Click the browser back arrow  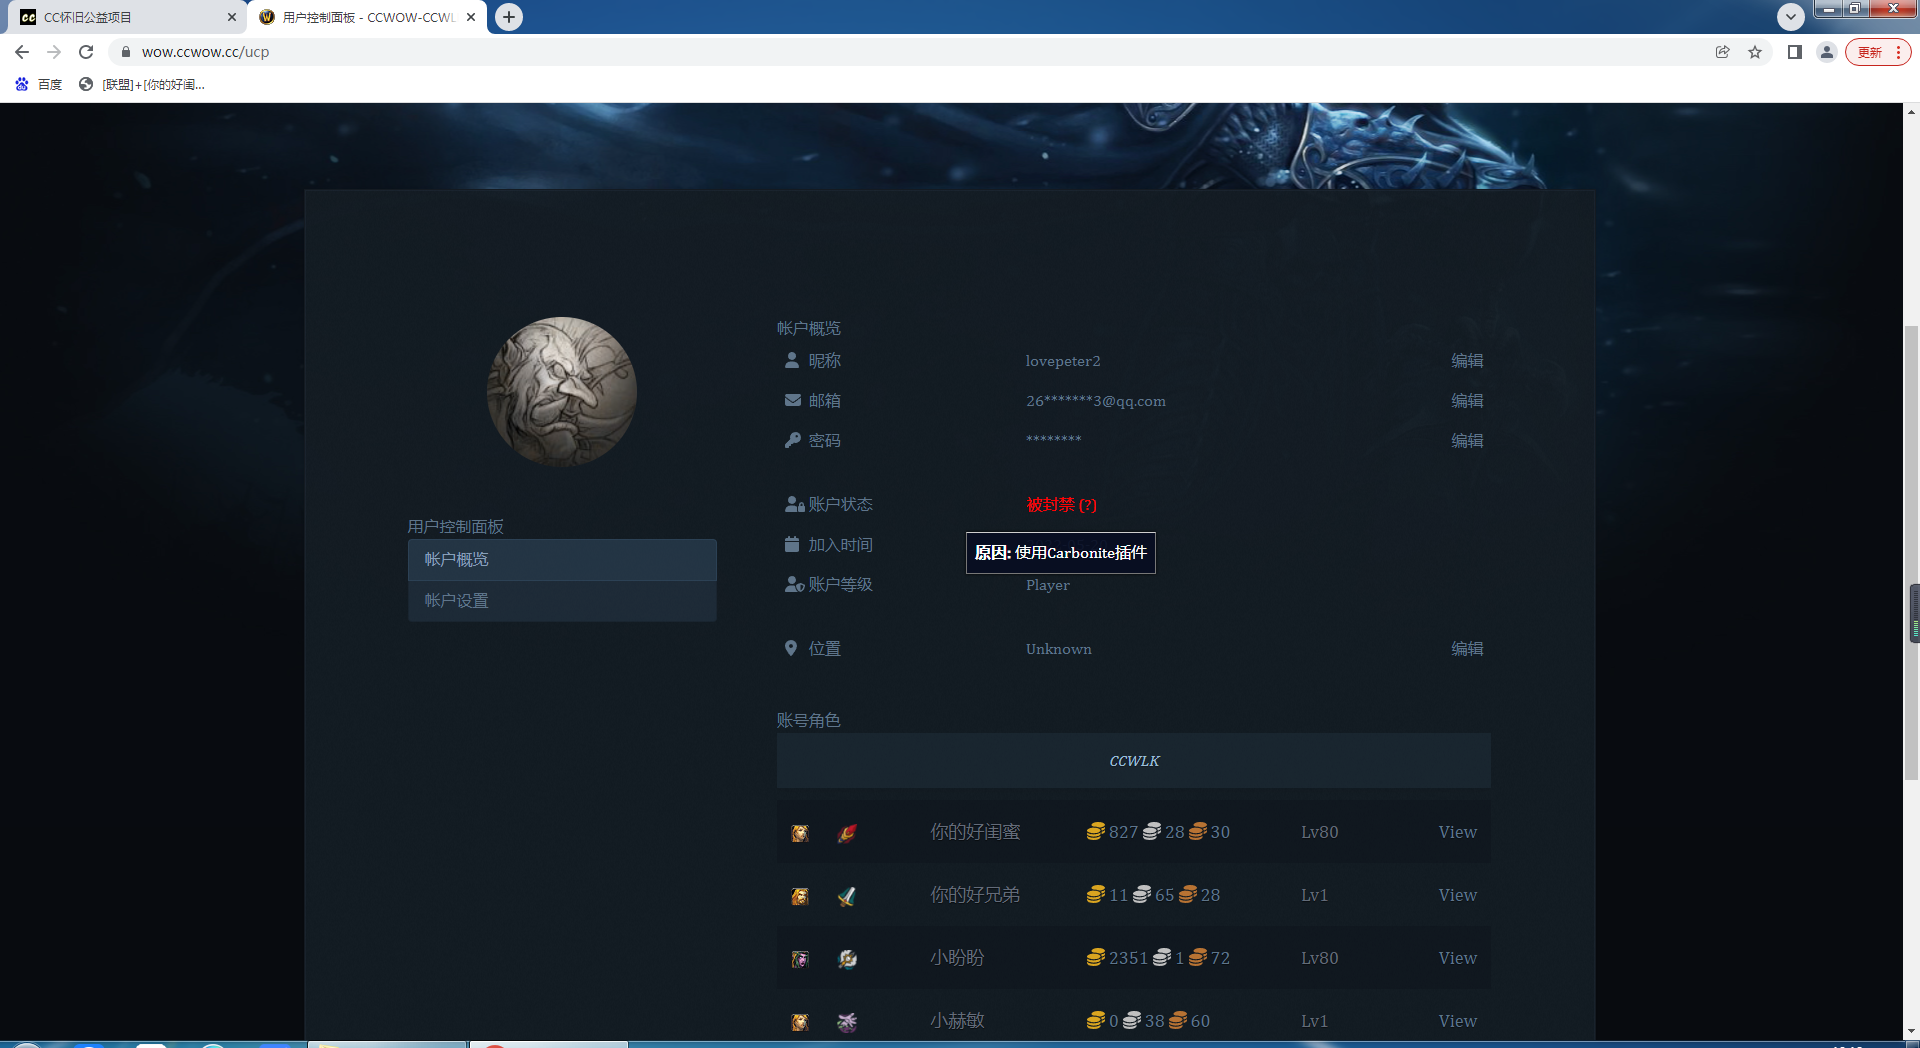click(x=22, y=52)
